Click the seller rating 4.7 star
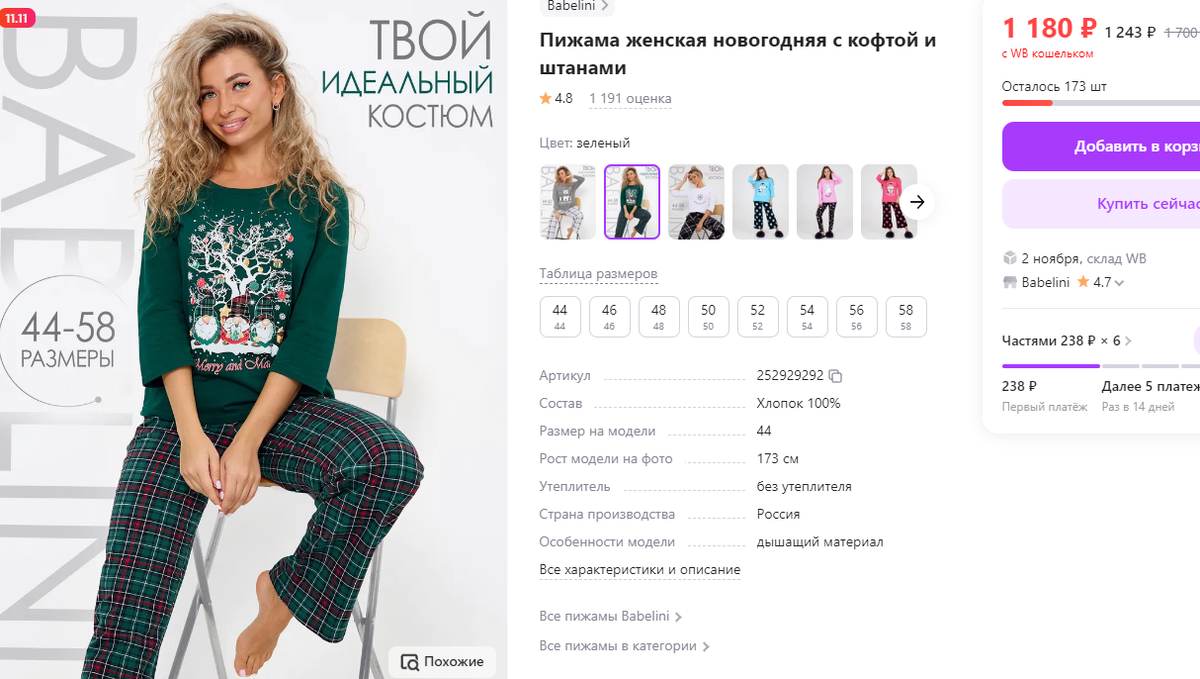 pyautogui.click(x=1083, y=282)
